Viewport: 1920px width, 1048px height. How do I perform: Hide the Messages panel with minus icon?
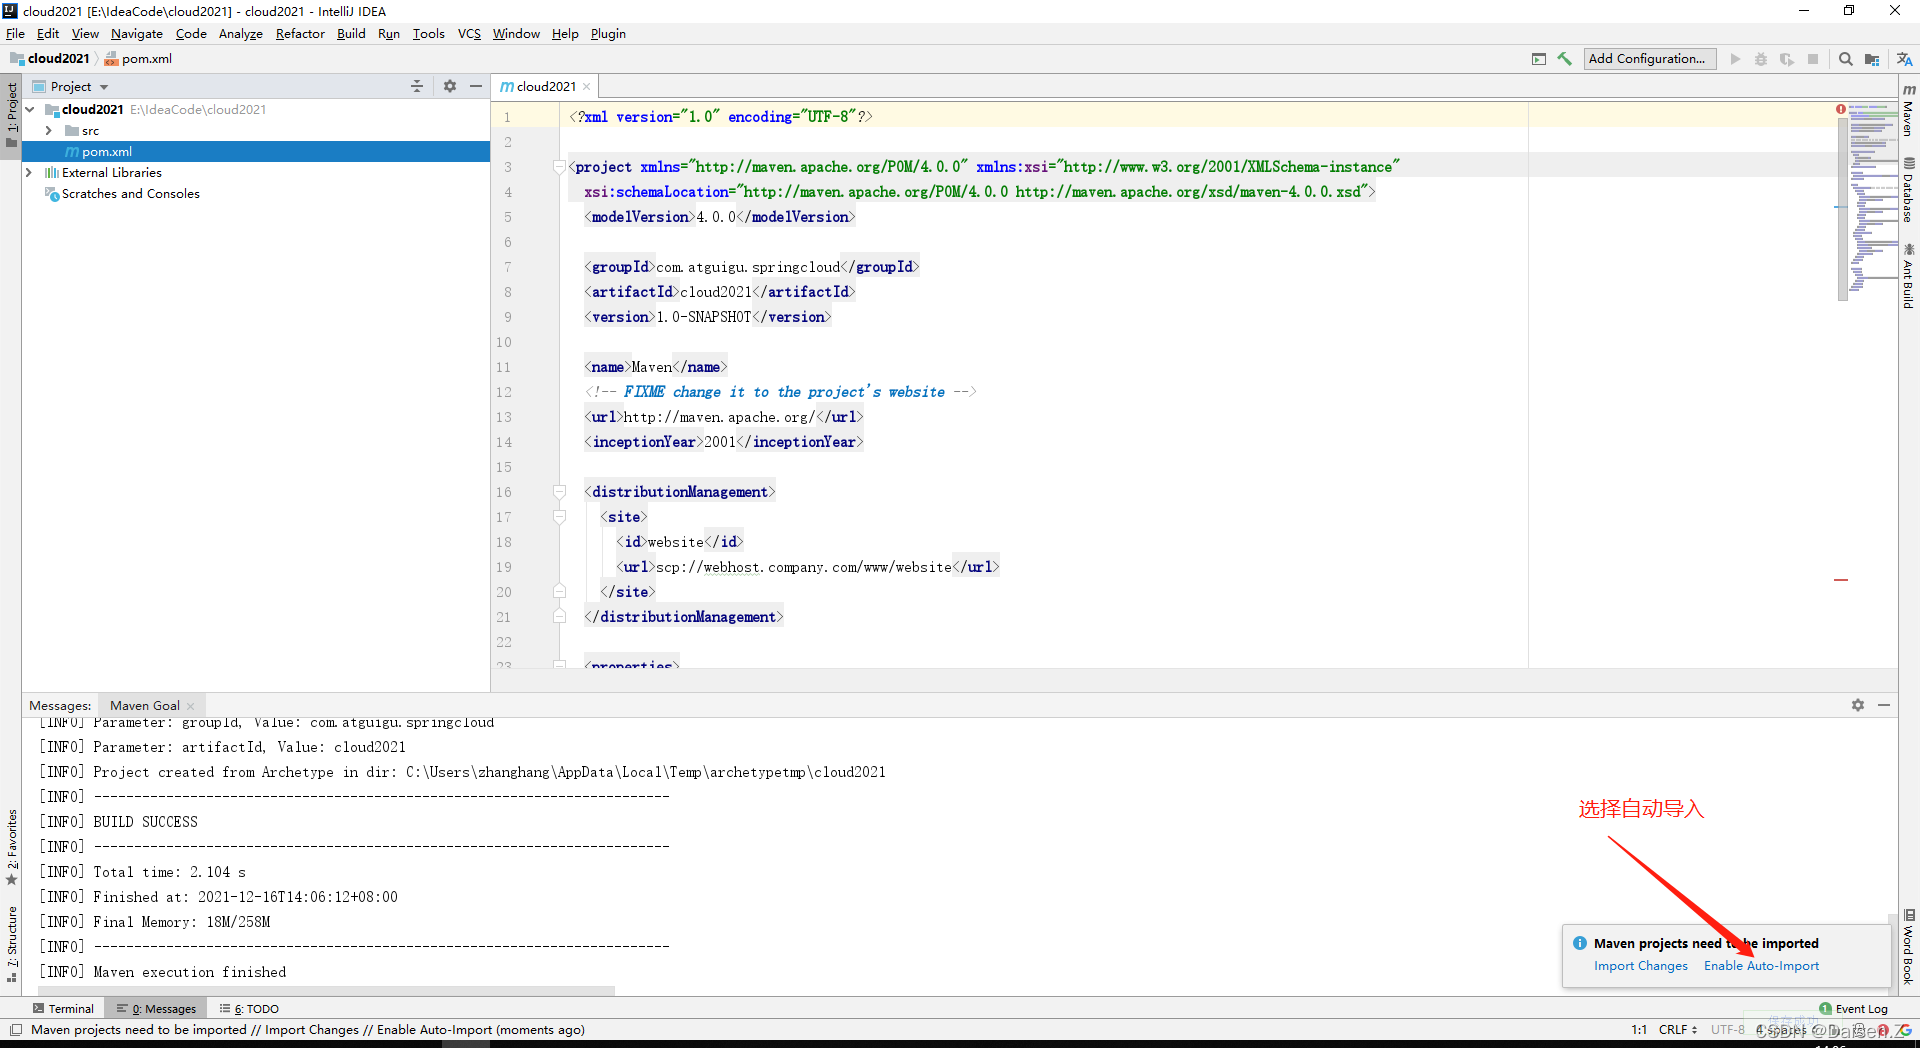tap(1884, 705)
